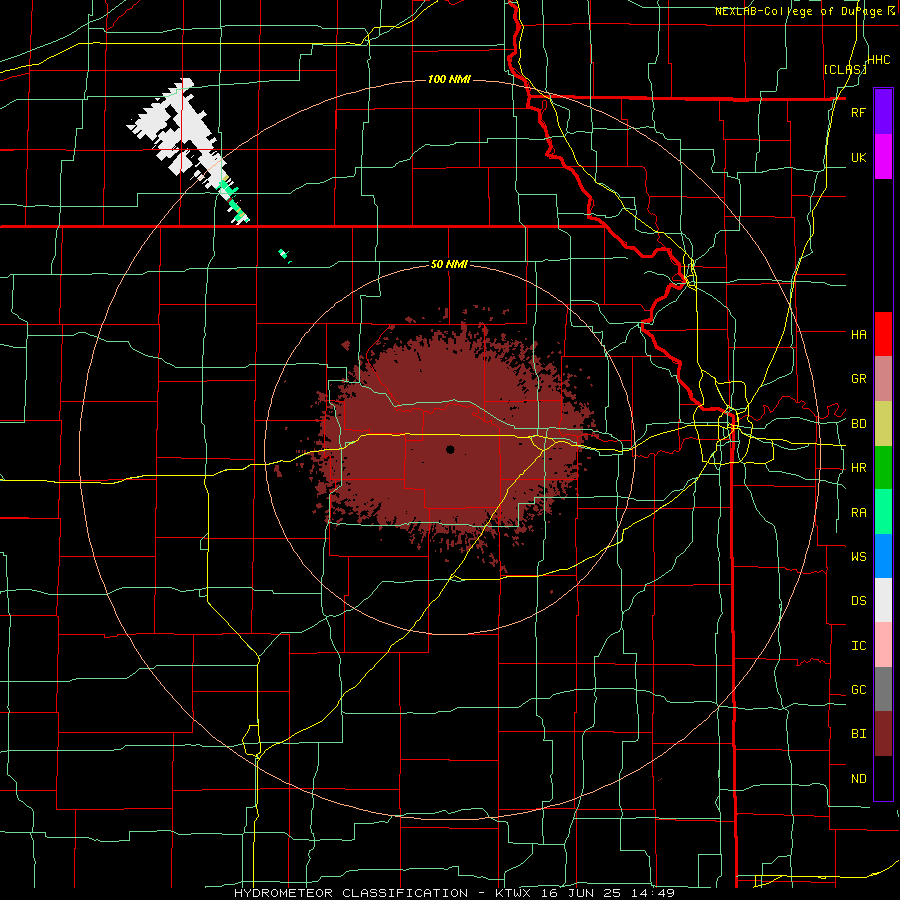The height and width of the screenshot is (900, 900).
Task: Click the 50 NMI range ring label
Action: tap(449, 264)
